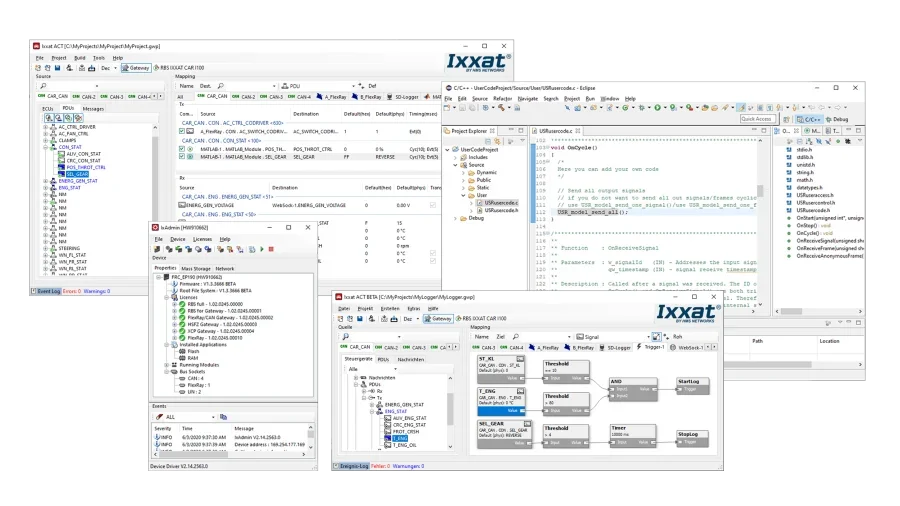Expand Running Modules in IxAdmin tree
This screenshot has width=900, height=506.
click(167, 365)
